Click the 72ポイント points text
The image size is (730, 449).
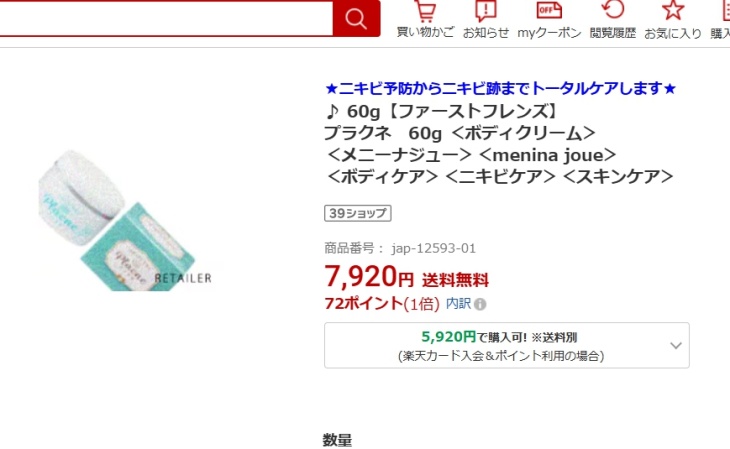[364, 304]
